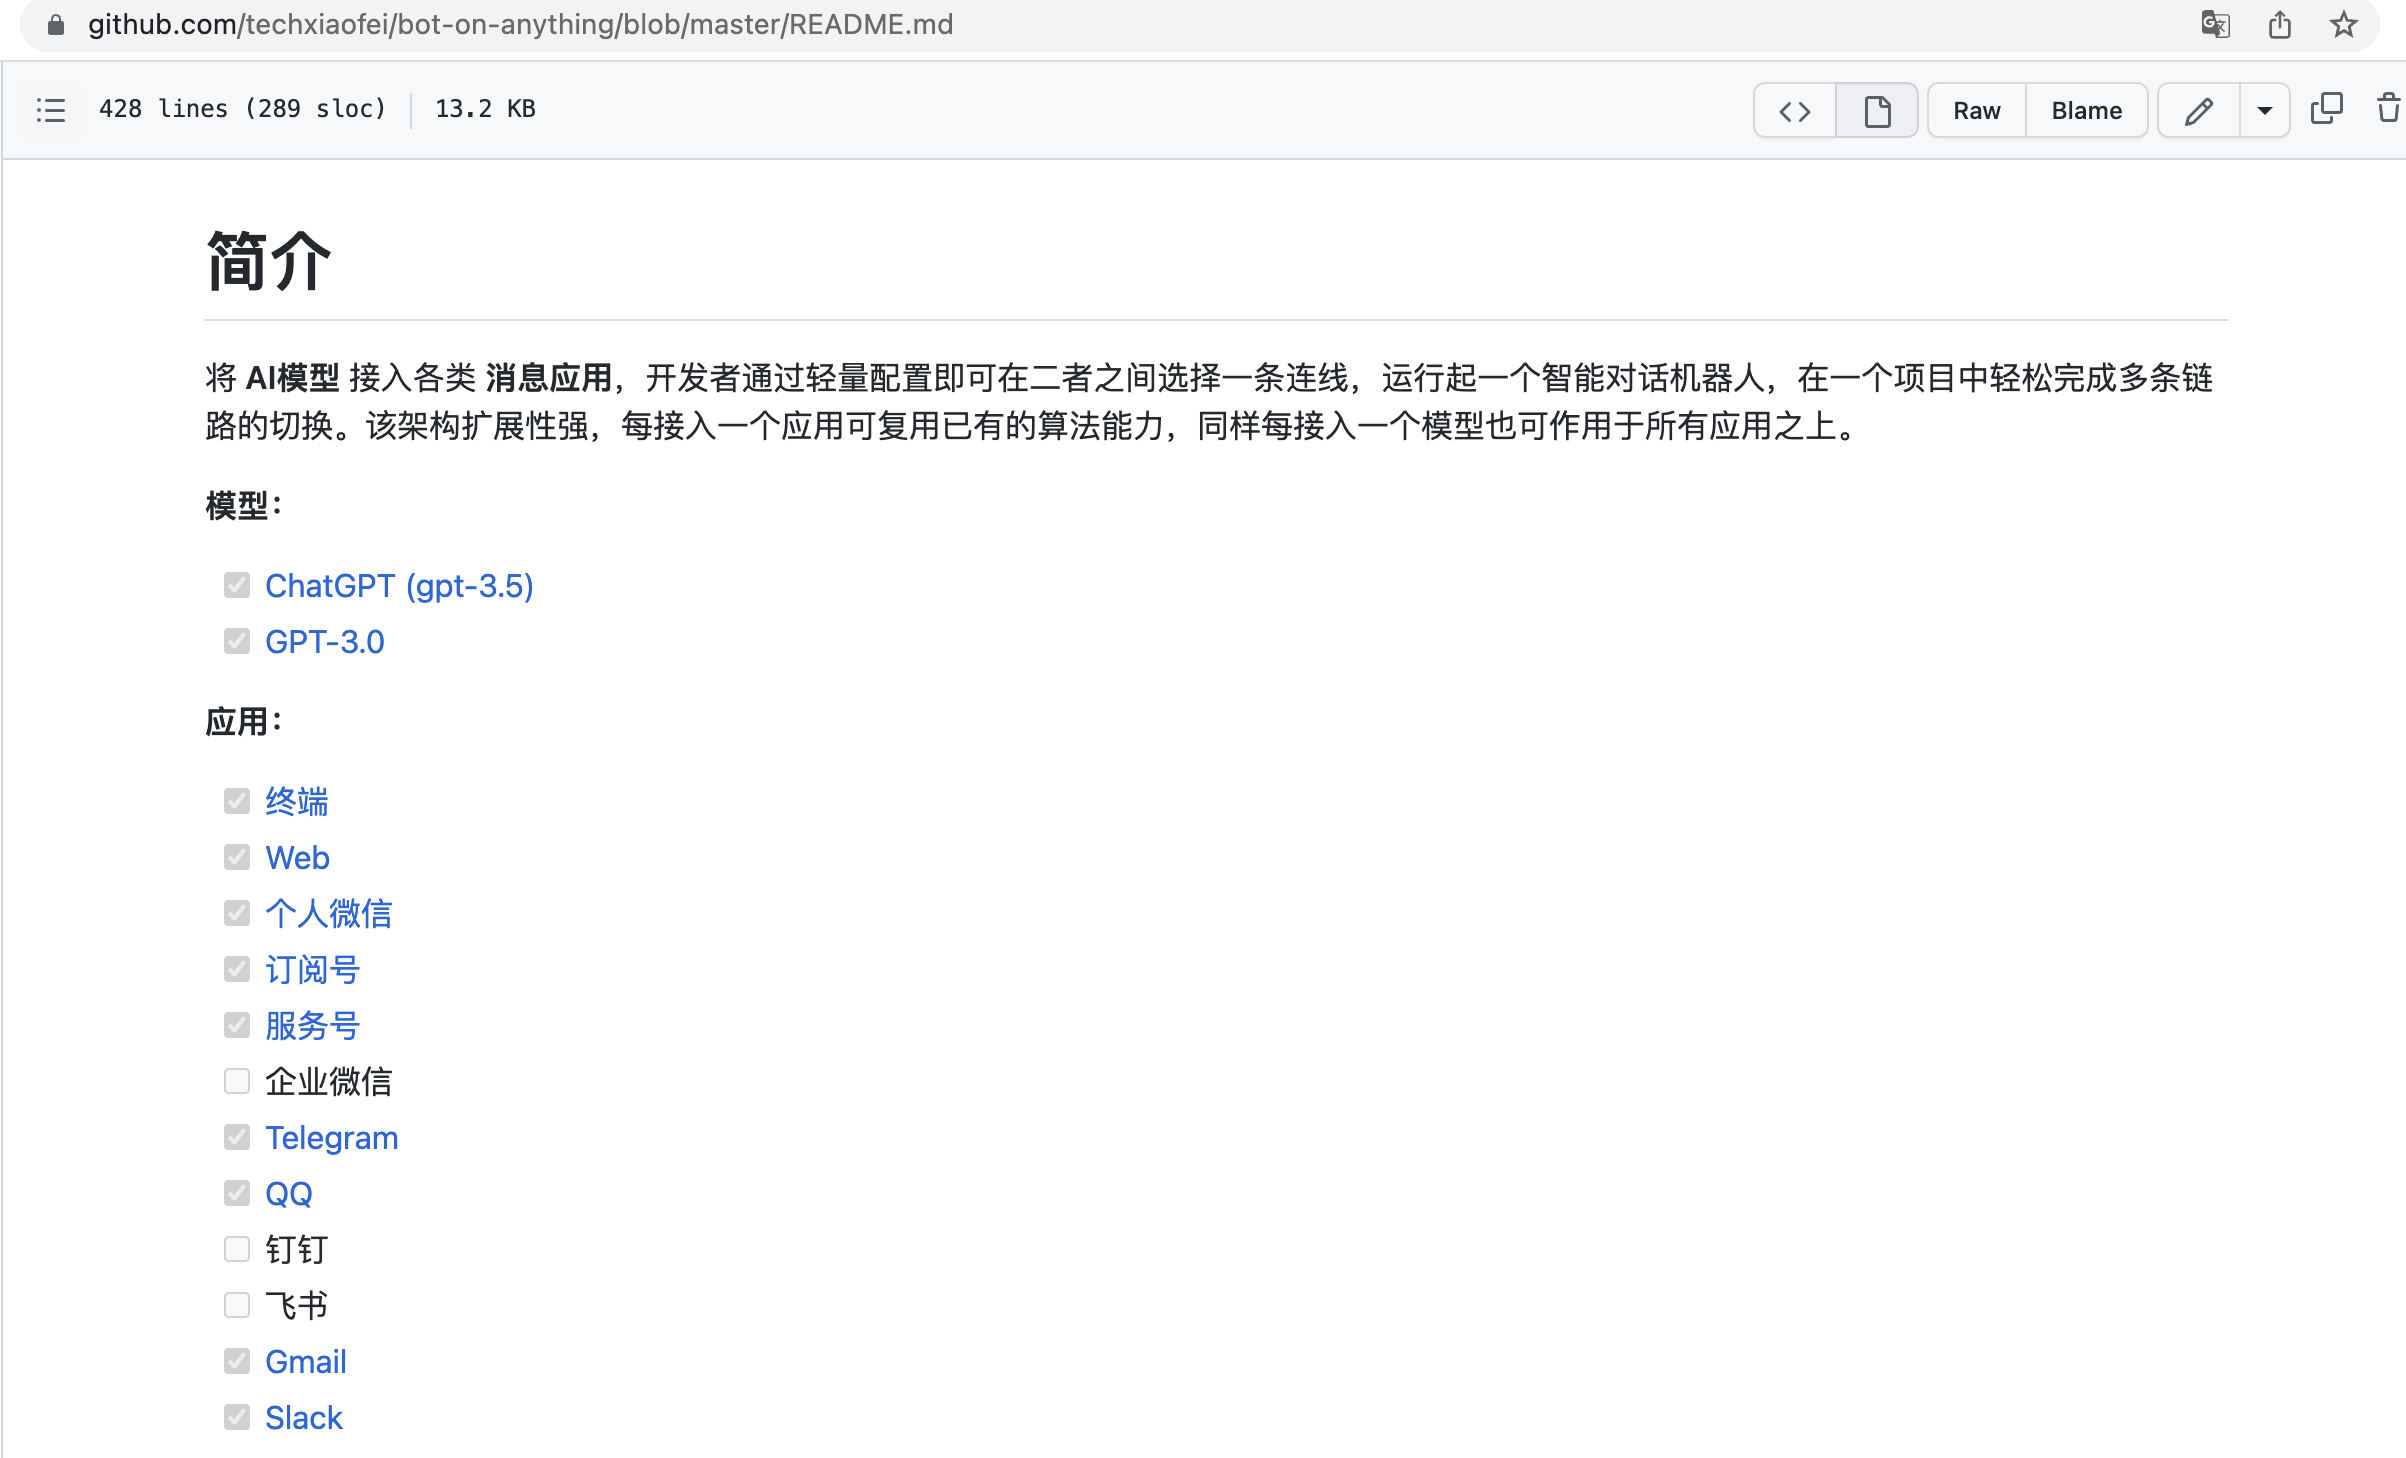Expand the edit options dropdown arrow
The width and height of the screenshot is (2406, 1458).
(2264, 111)
